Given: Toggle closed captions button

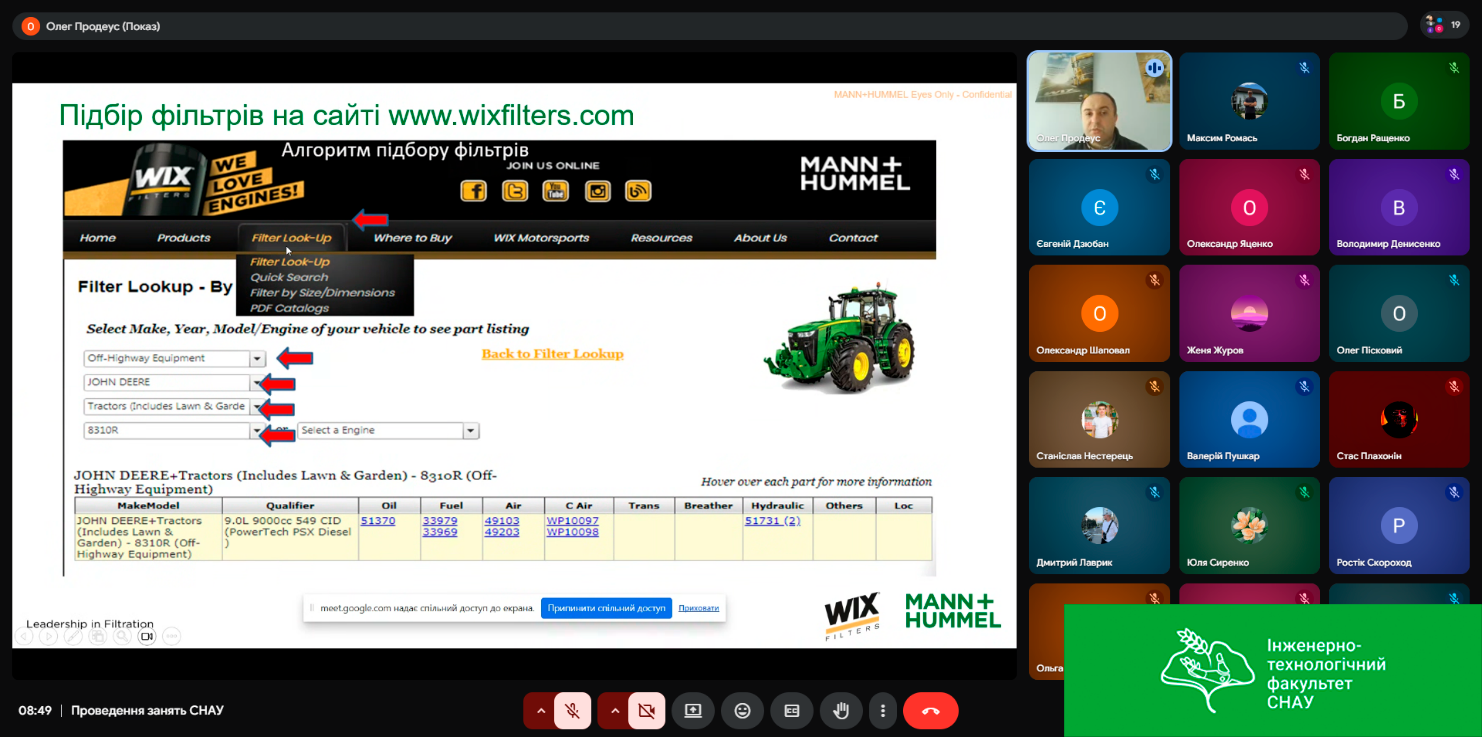Looking at the screenshot, I should tap(791, 711).
